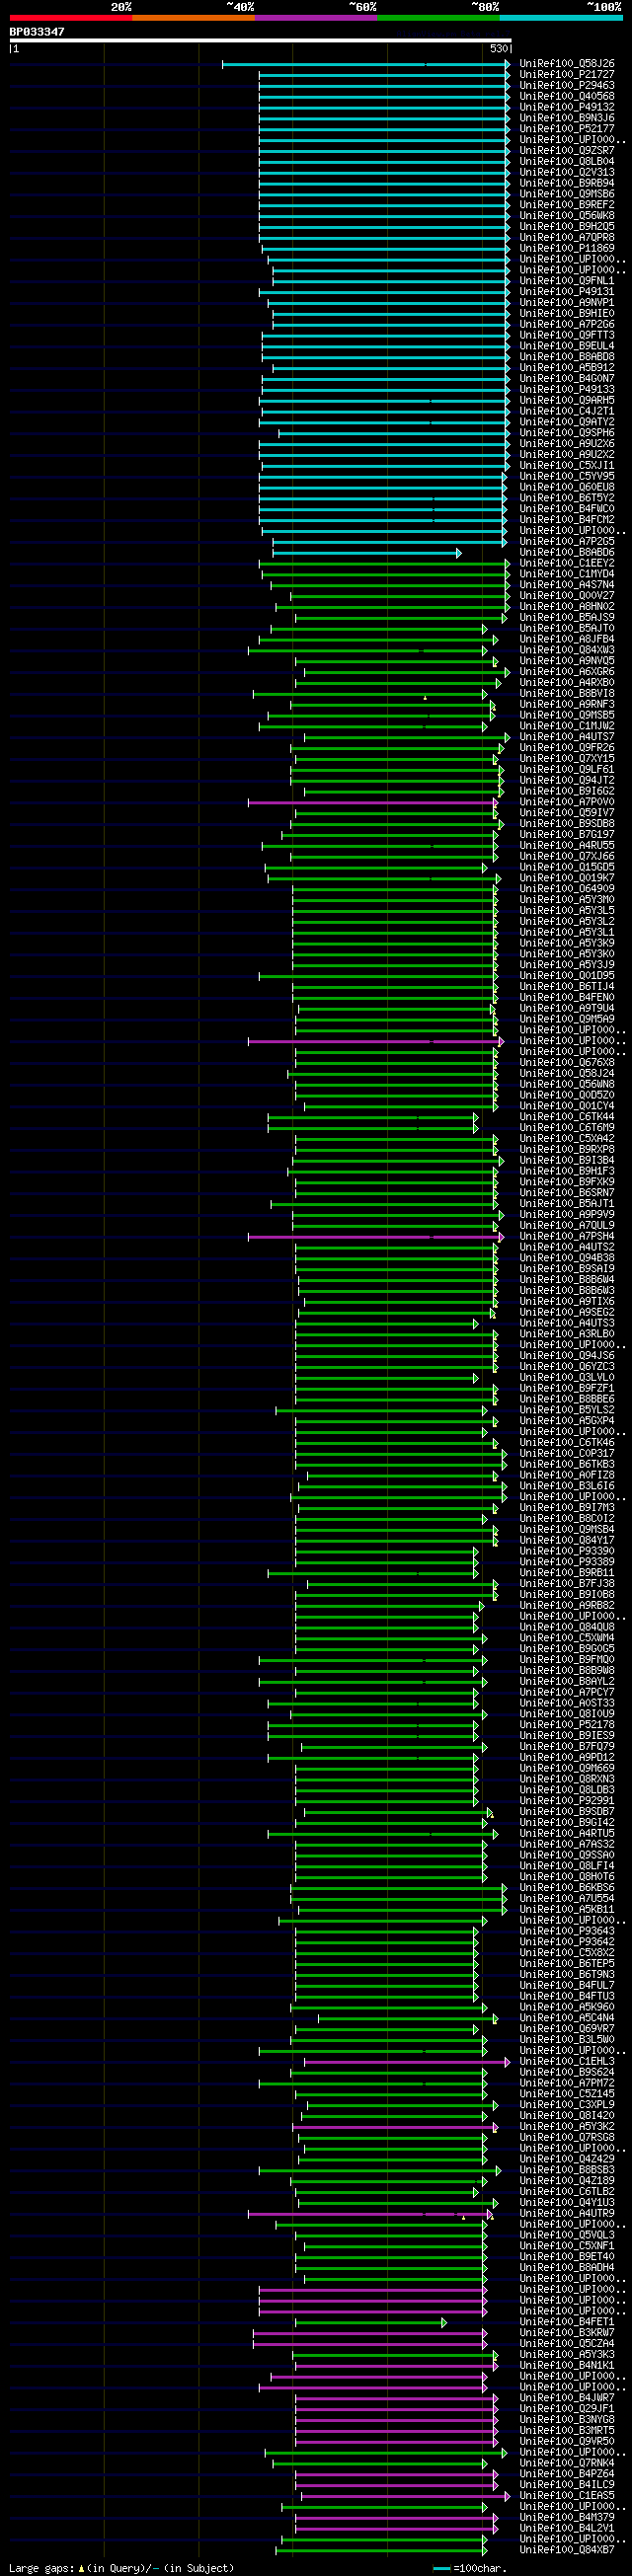Select the UniRef100_A4UTS7 label
This screenshot has height=2576, width=632.
coord(567,737)
